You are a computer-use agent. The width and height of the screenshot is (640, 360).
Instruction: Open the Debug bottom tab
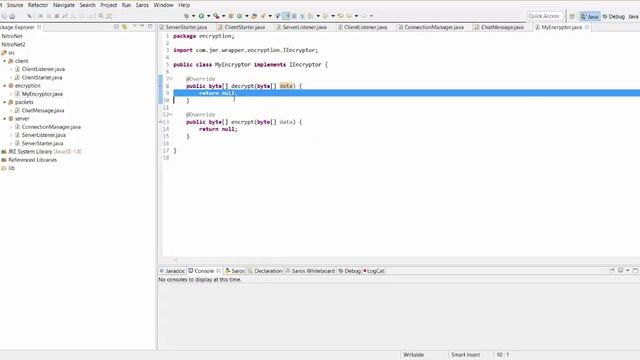349,271
